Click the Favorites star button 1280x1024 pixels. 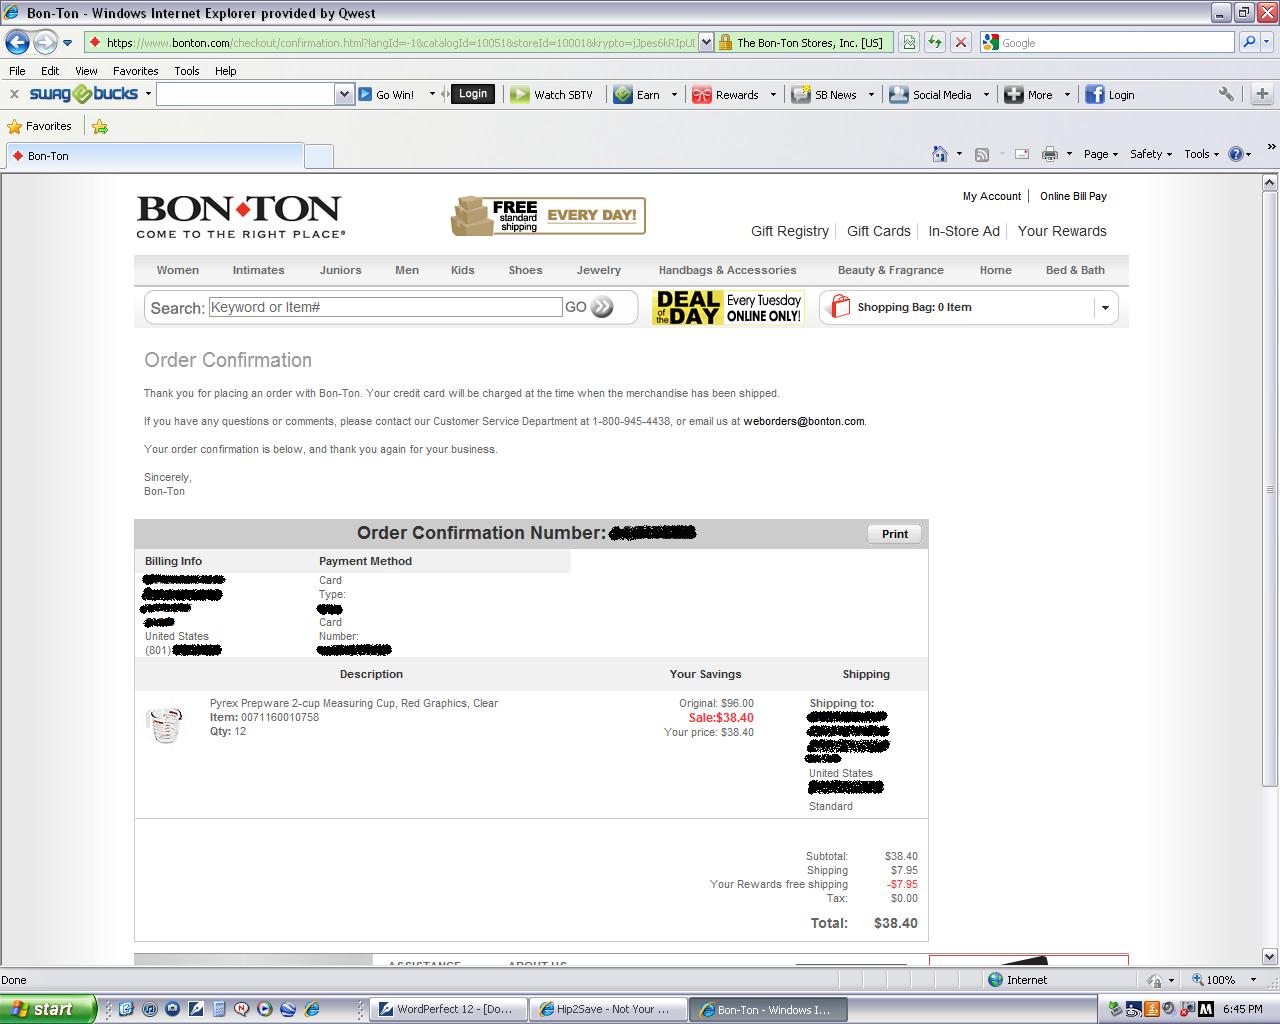[x=40, y=126]
